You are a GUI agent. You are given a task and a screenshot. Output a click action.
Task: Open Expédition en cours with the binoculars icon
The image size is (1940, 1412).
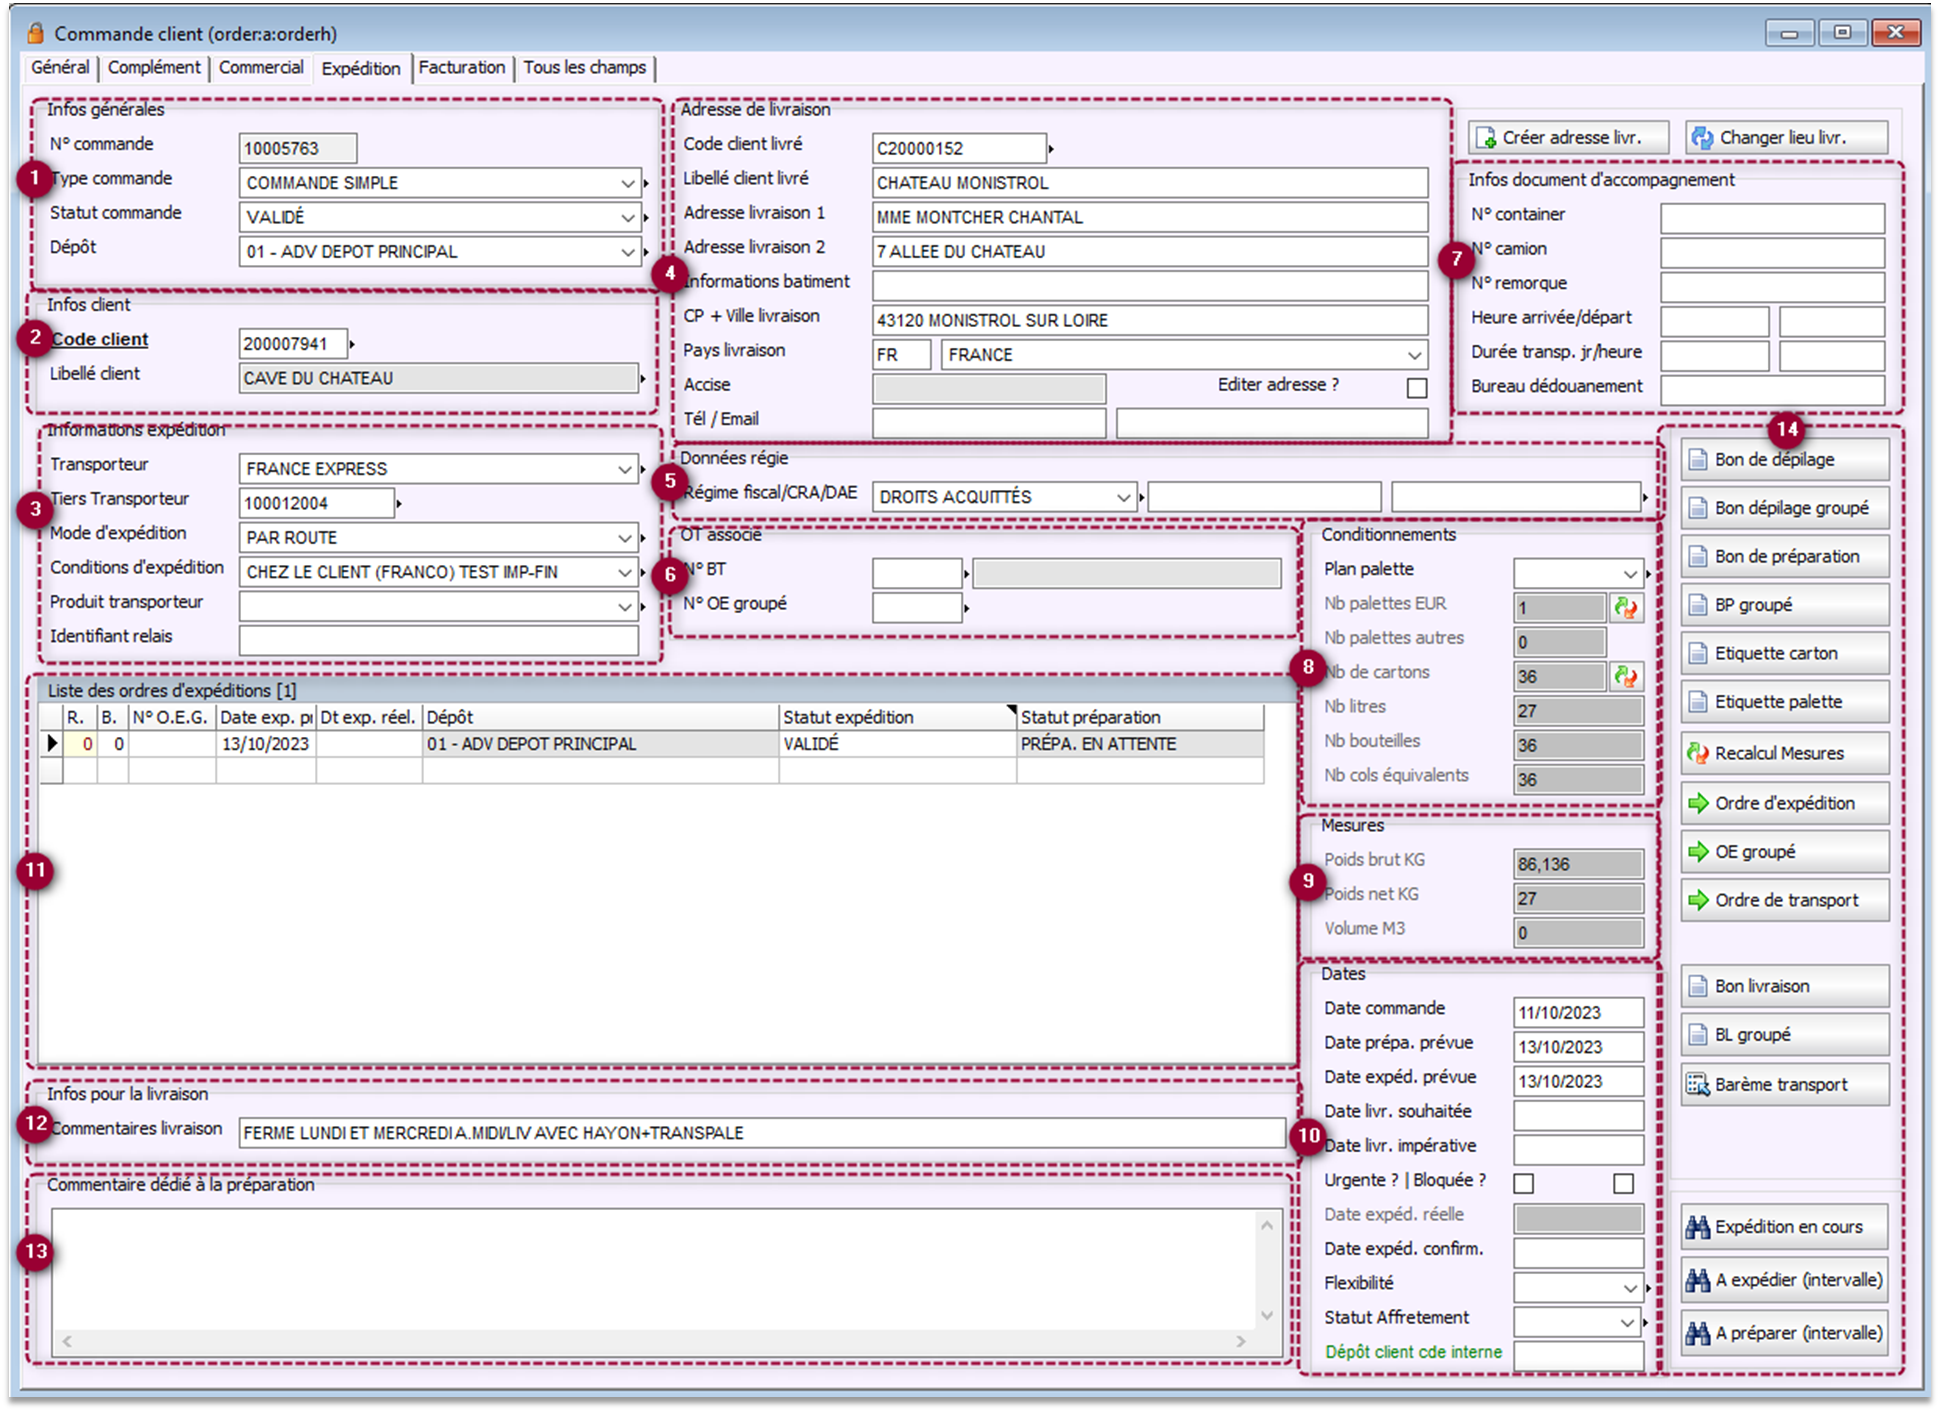click(x=1784, y=1227)
